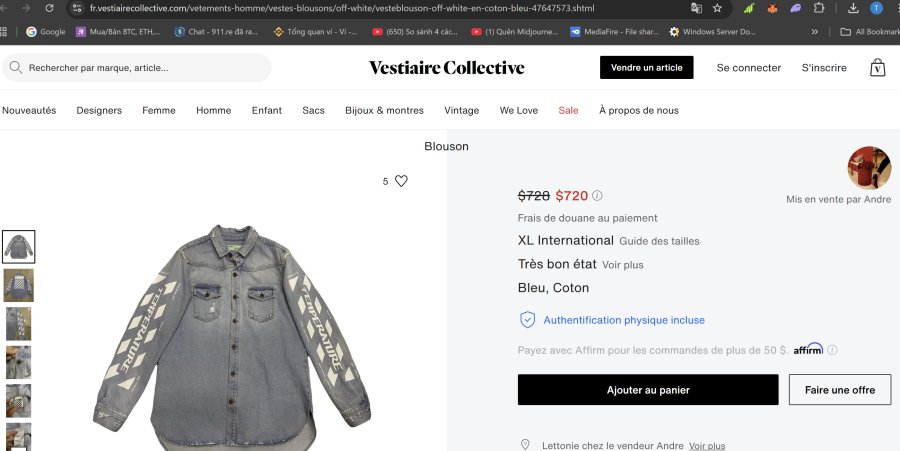The height and width of the screenshot is (451, 900).
Task: Open the Sale menu item
Action: point(568,110)
